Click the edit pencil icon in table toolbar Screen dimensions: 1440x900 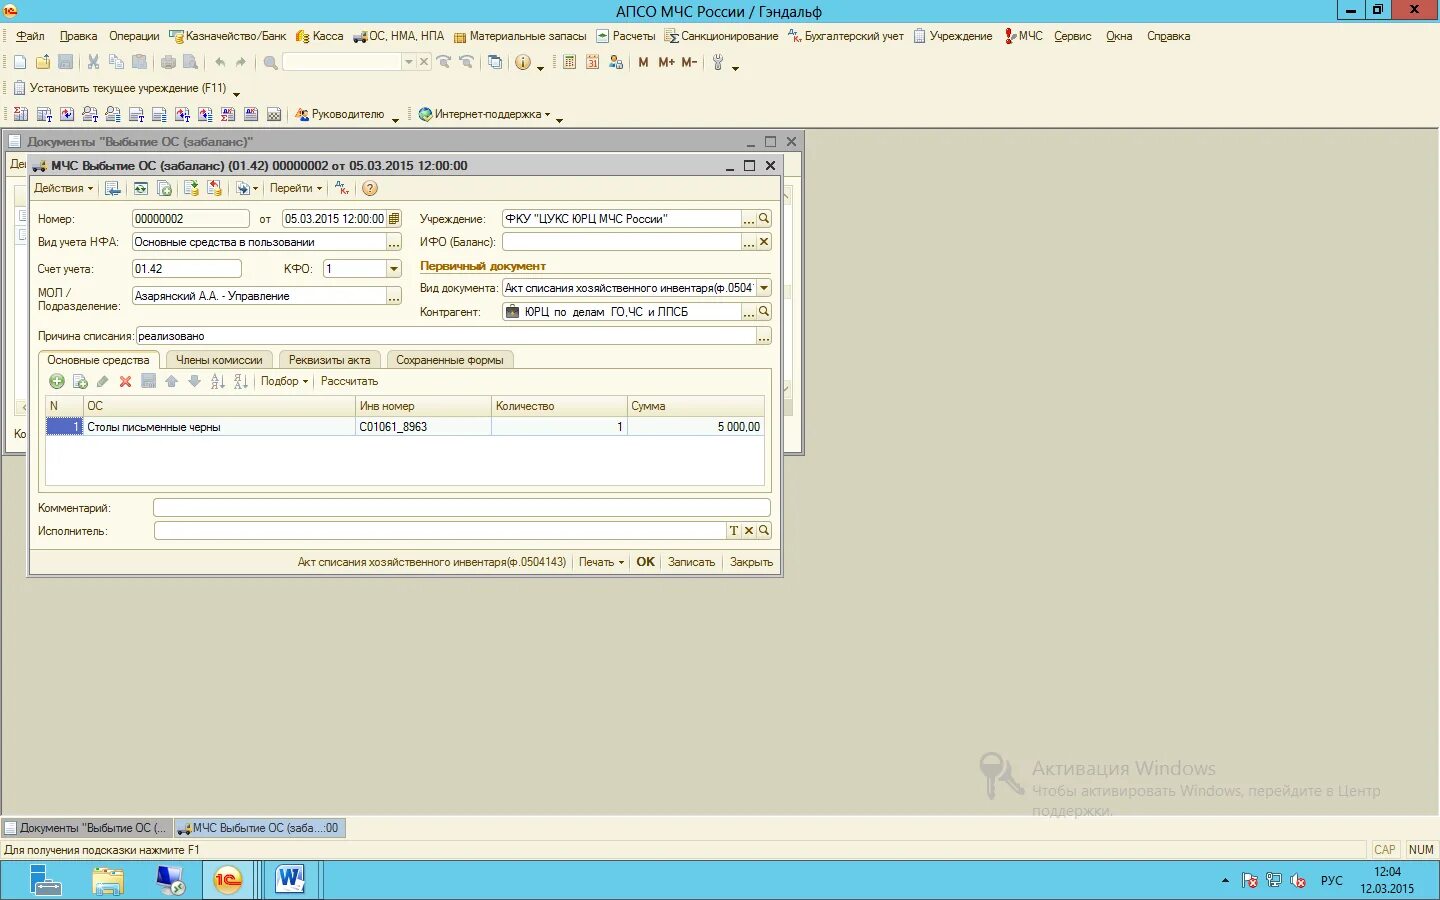102,381
